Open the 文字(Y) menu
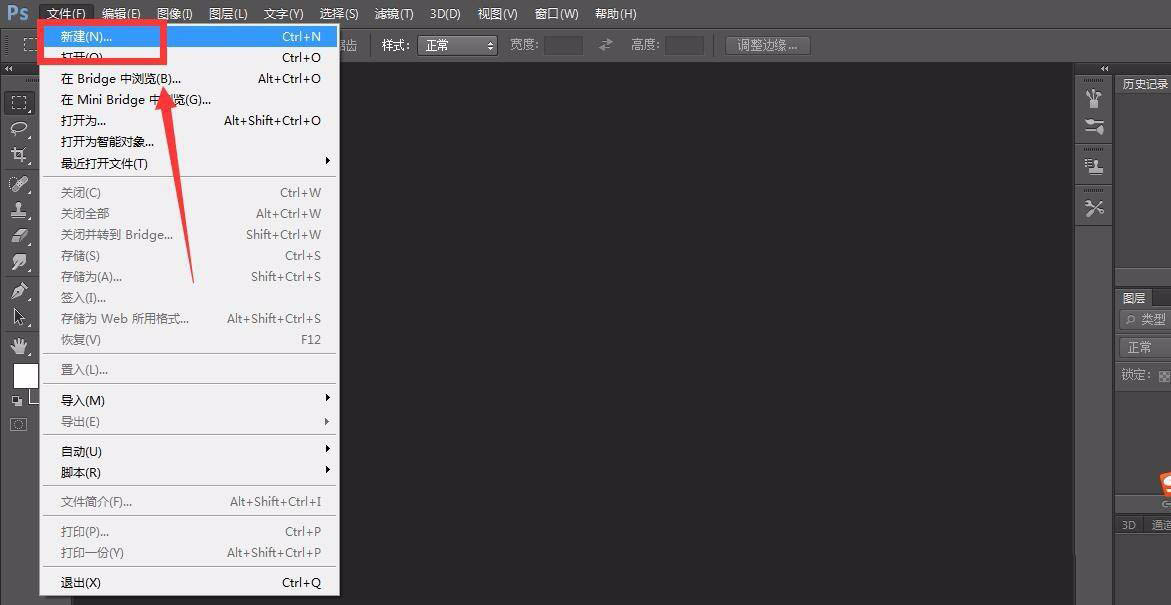This screenshot has height=605, width=1171. (284, 13)
